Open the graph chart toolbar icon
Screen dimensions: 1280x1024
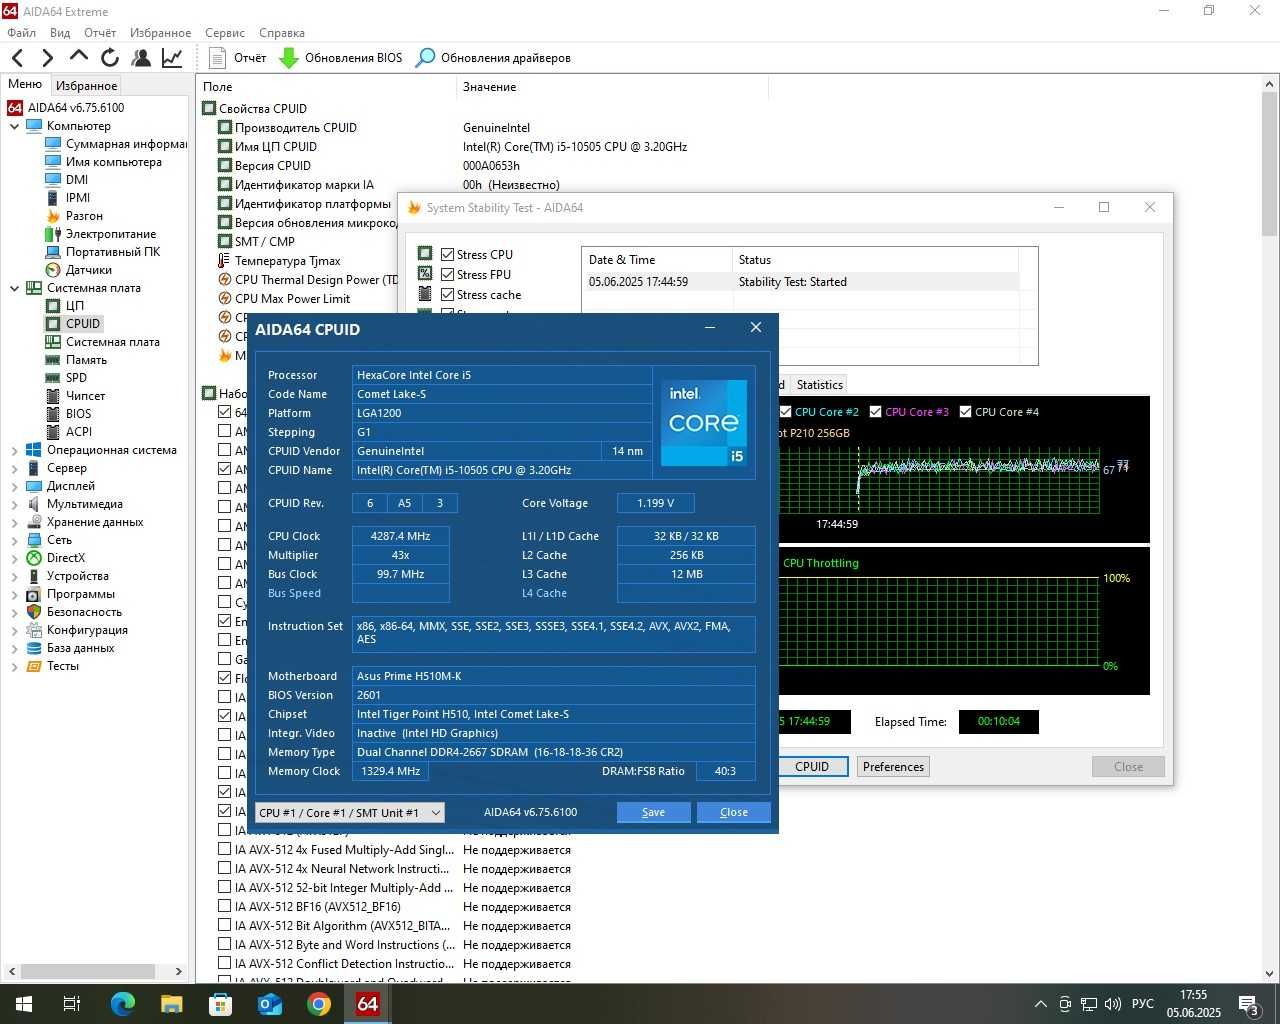tap(172, 58)
